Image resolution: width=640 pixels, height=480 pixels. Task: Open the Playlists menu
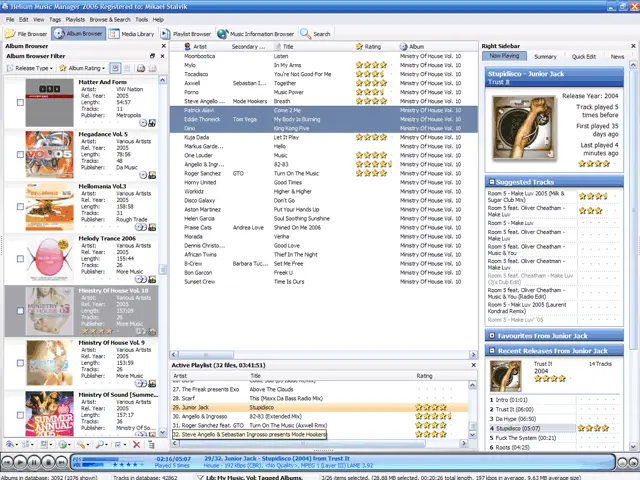(x=75, y=19)
